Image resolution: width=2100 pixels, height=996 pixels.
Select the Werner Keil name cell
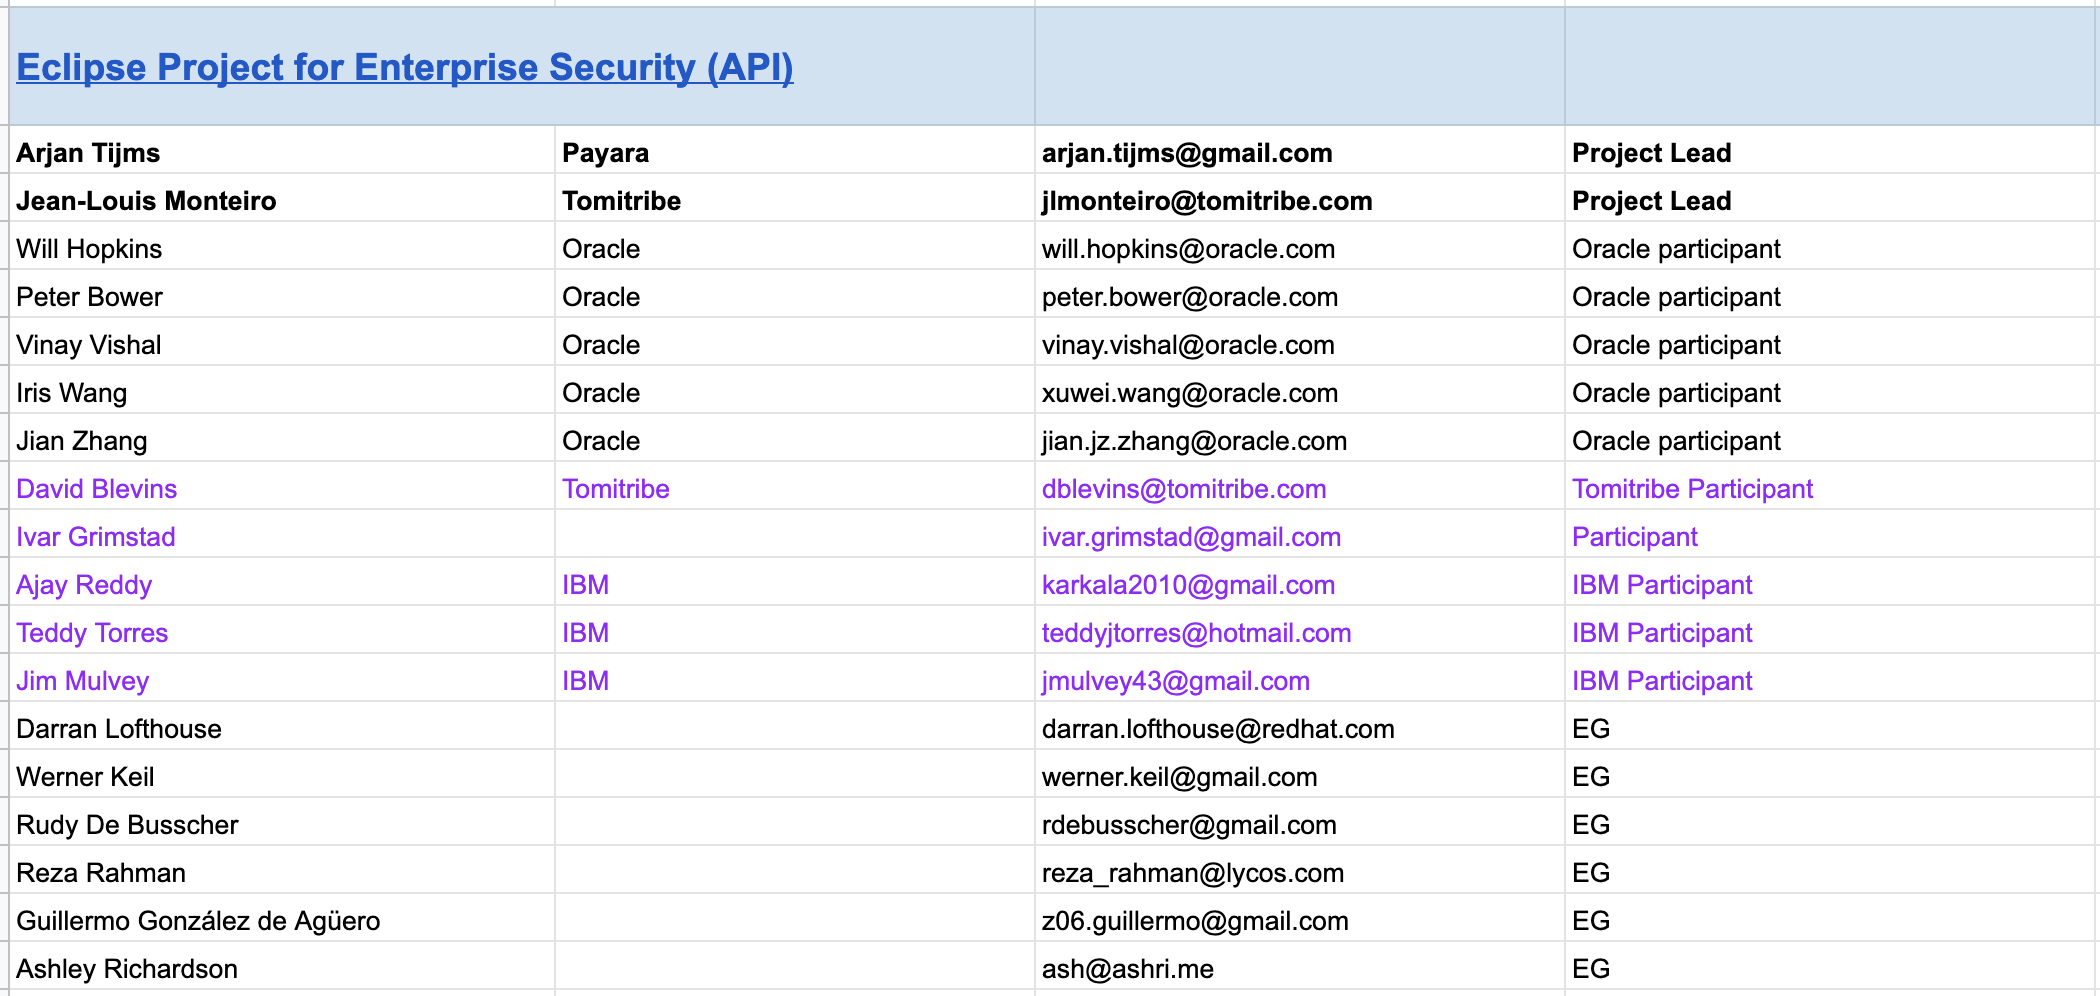click(85, 777)
